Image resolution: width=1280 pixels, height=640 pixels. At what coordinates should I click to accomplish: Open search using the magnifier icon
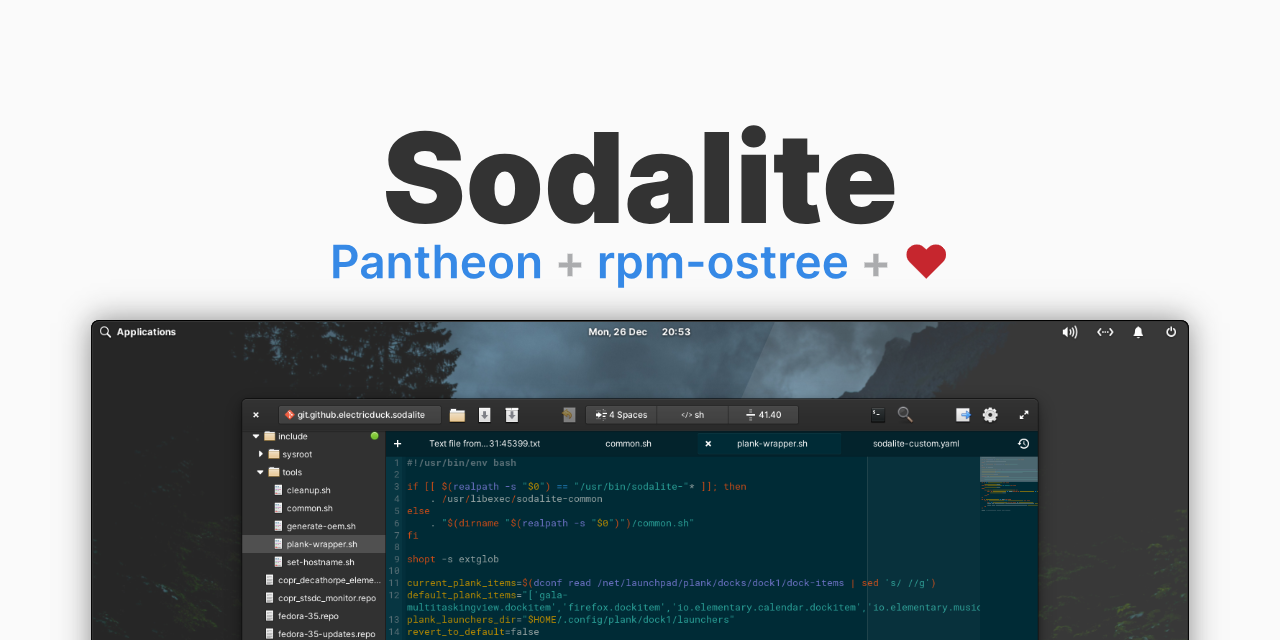[x=904, y=414]
